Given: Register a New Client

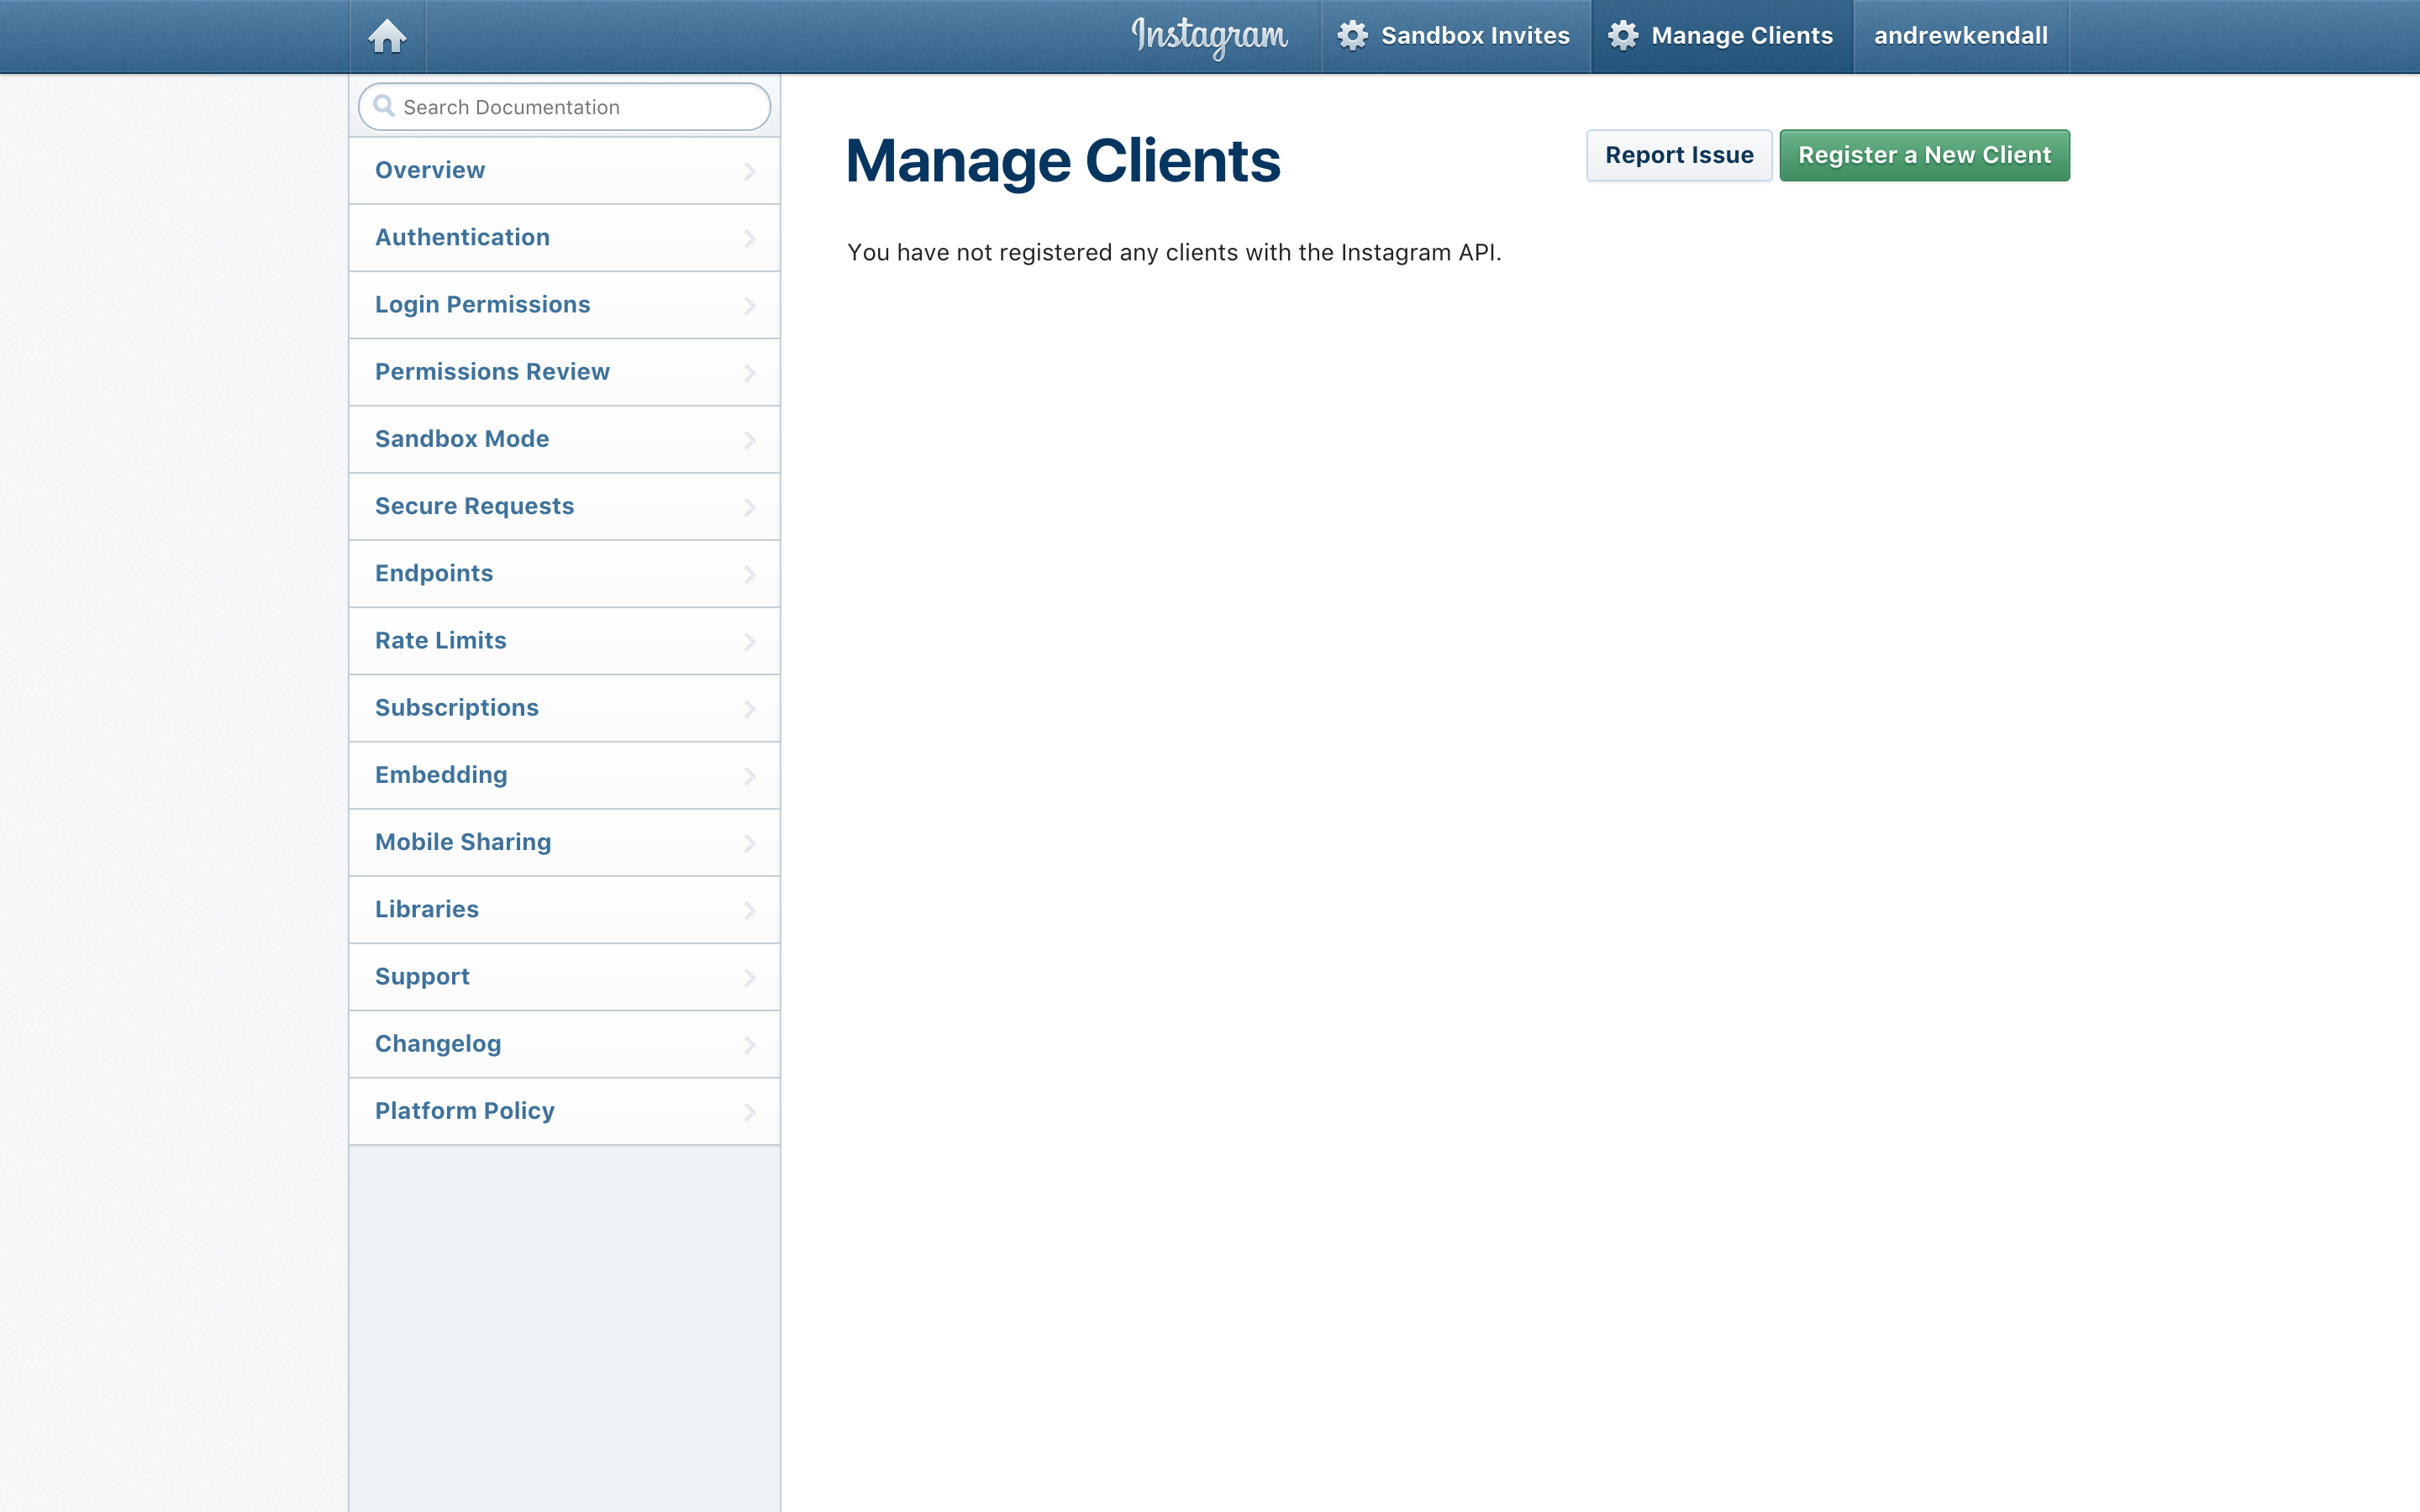Looking at the screenshot, I should pos(1924,155).
